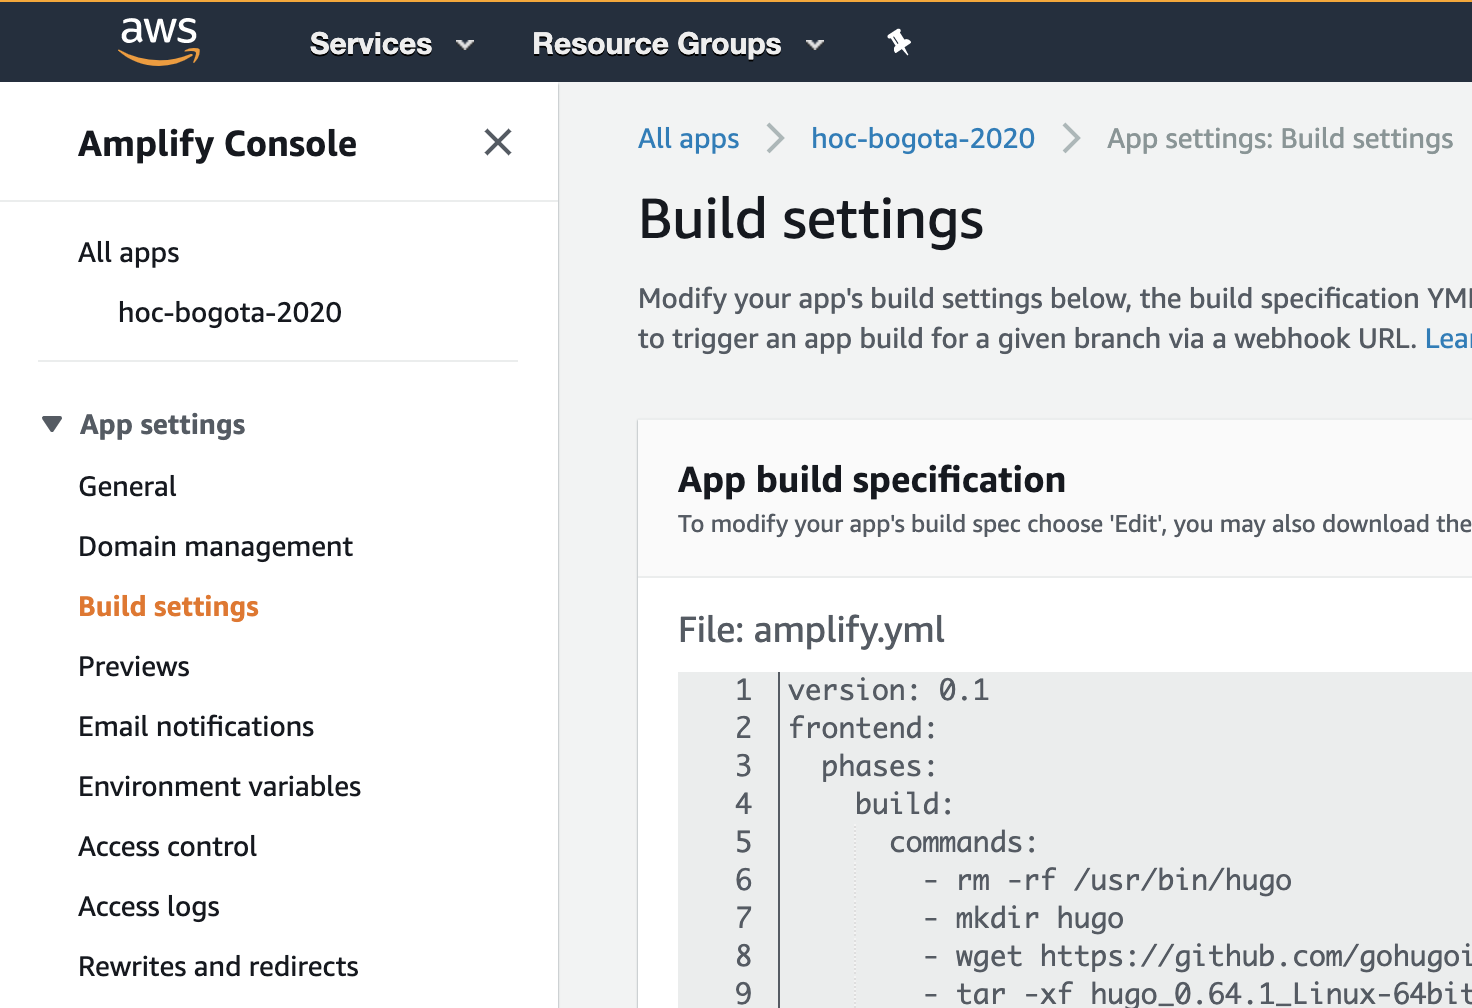Go to All apps in sidebar

point(129,252)
